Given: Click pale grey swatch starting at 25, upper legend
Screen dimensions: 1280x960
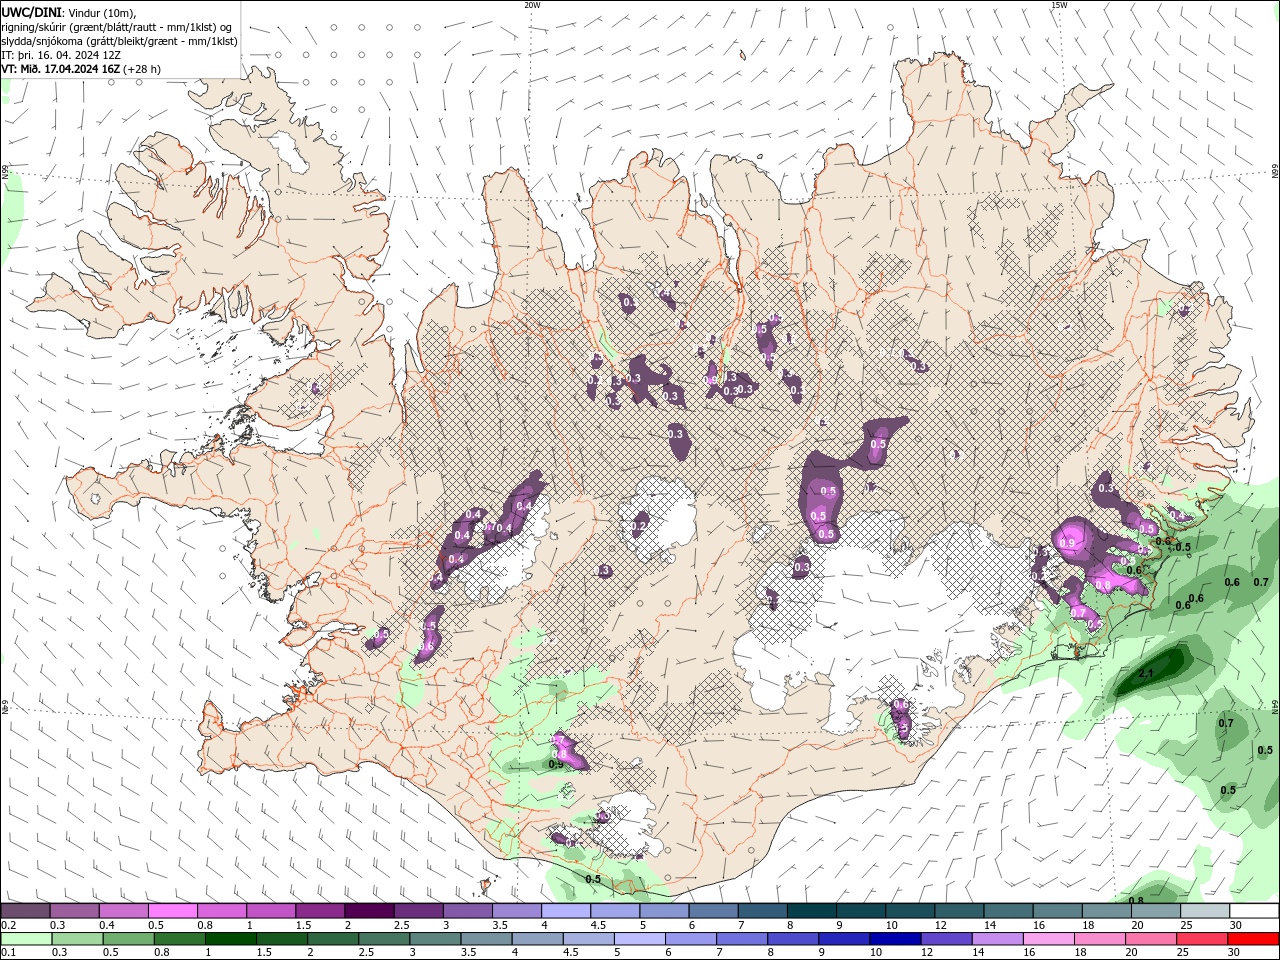Looking at the screenshot, I should (x=1204, y=911).
